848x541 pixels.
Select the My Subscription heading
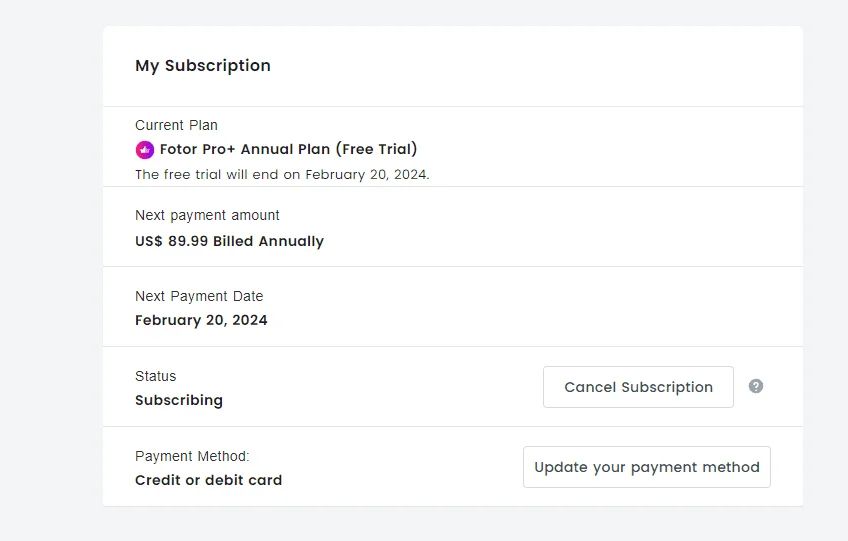click(203, 65)
